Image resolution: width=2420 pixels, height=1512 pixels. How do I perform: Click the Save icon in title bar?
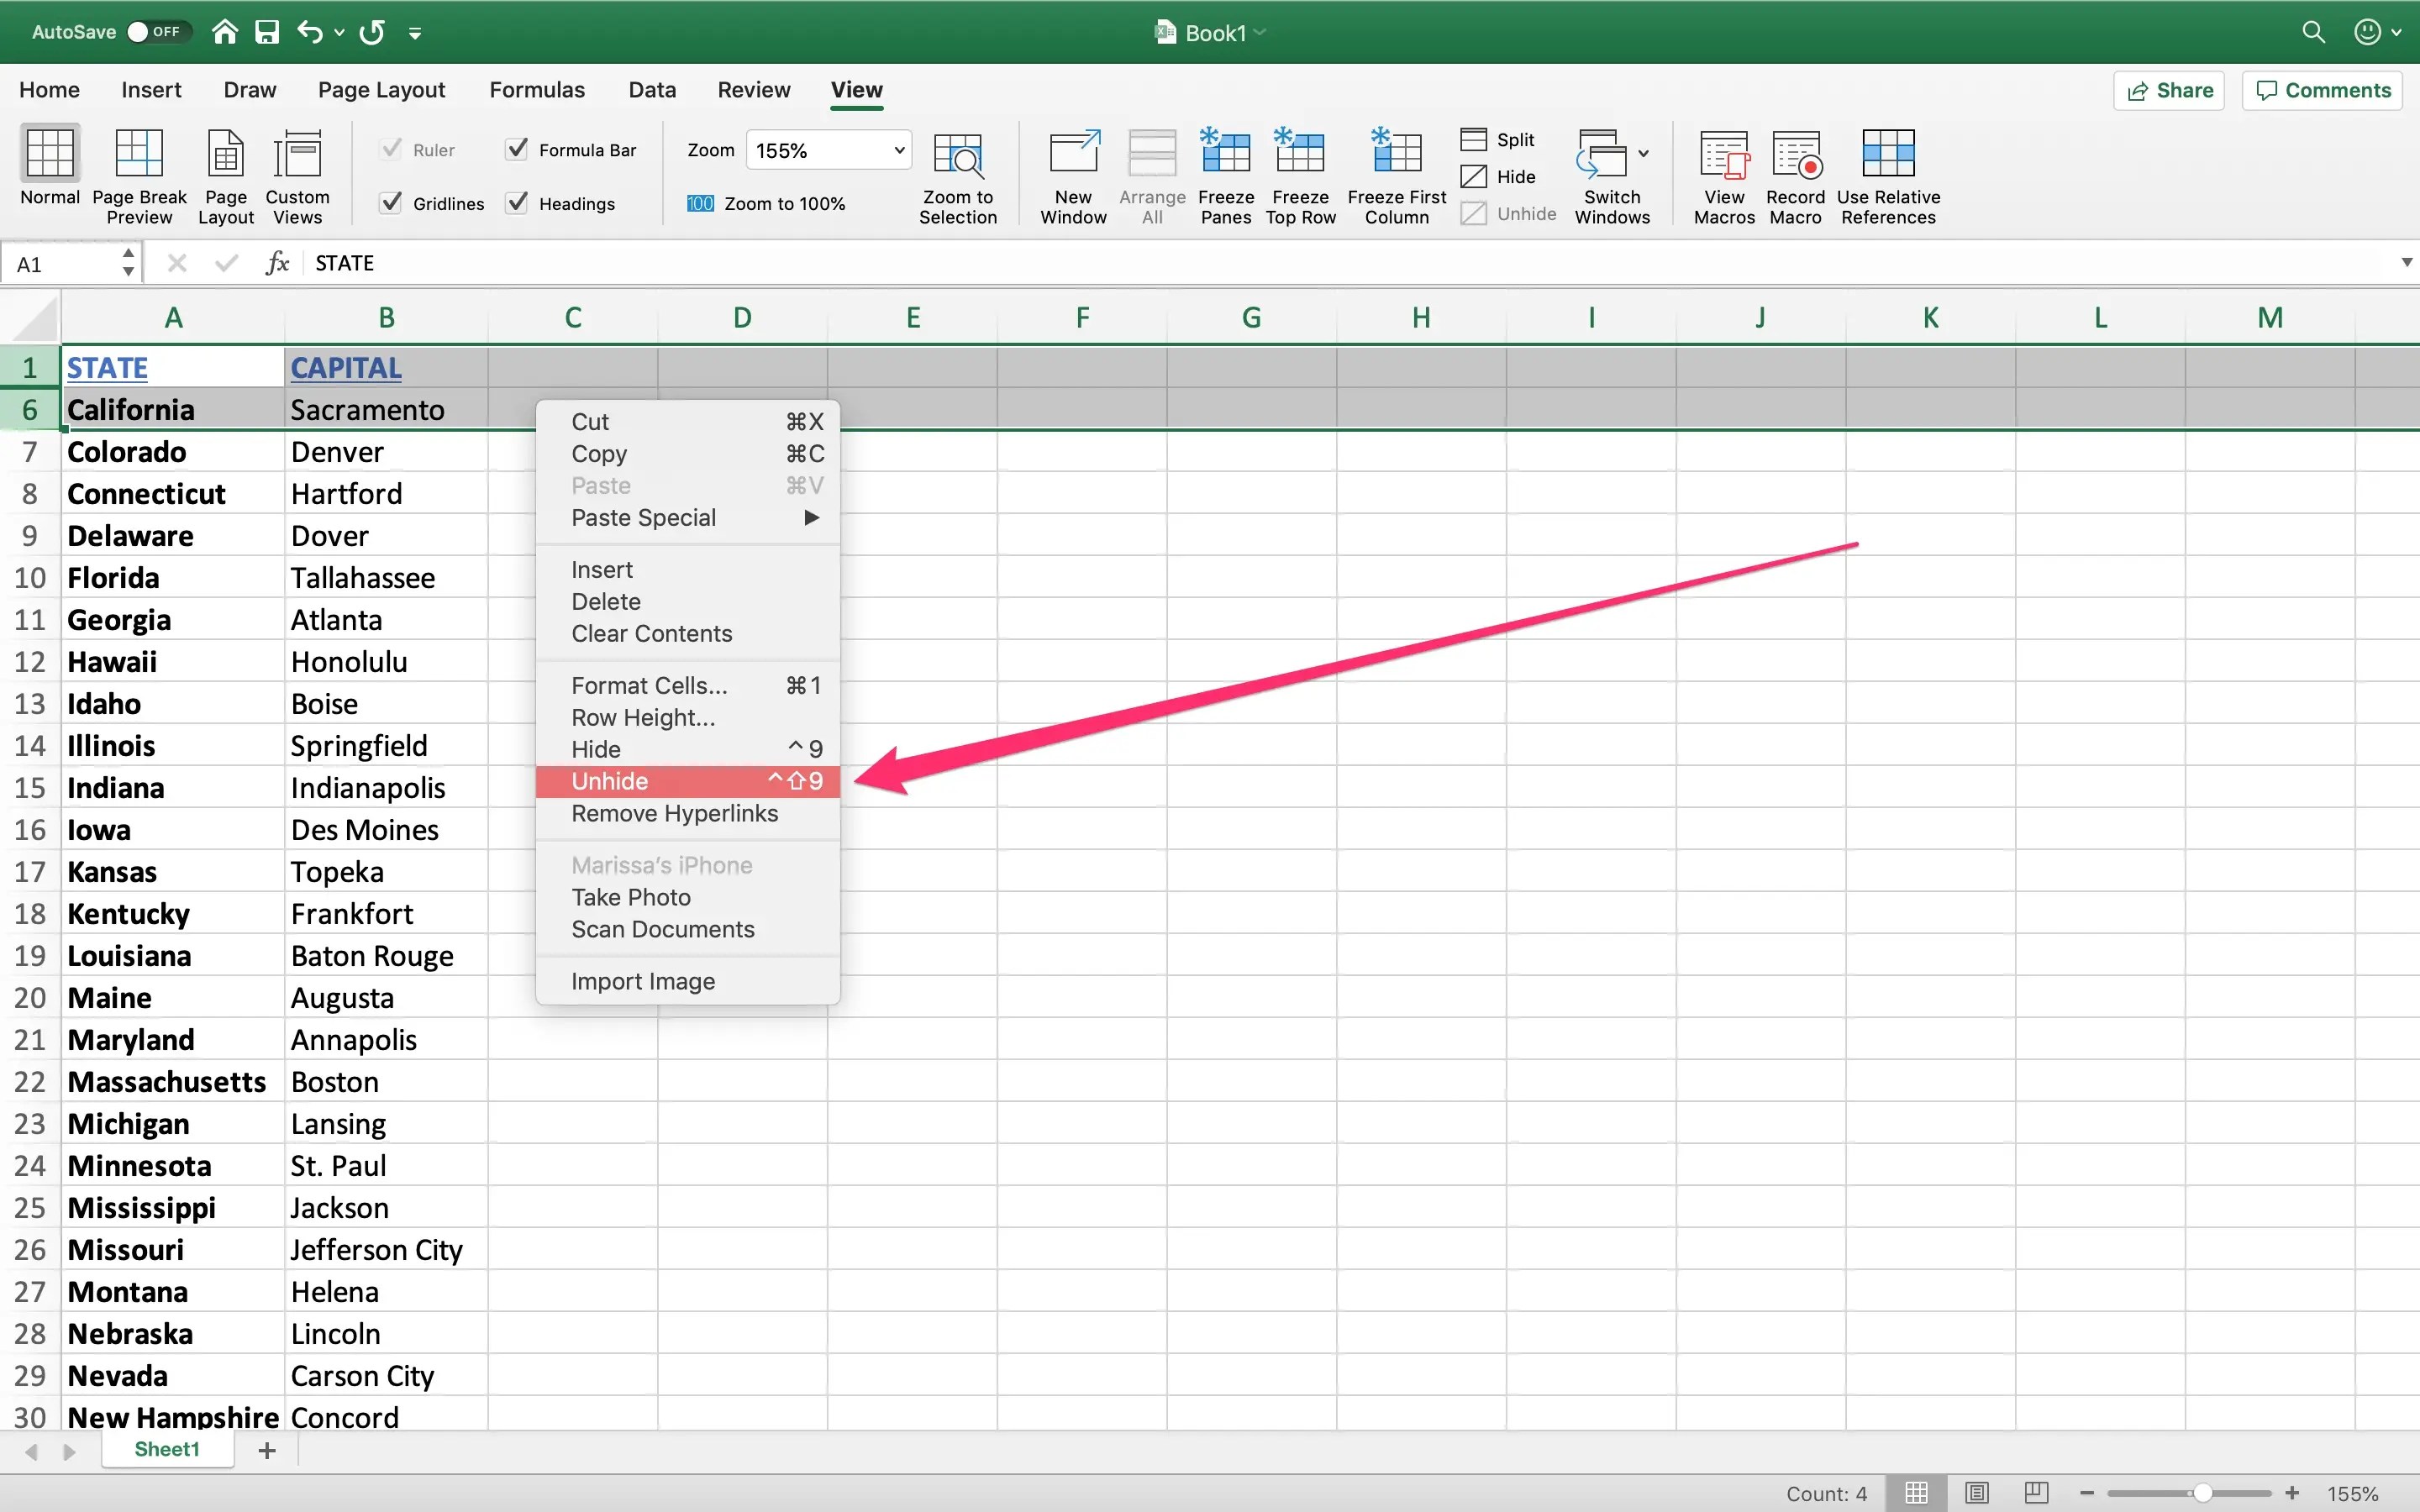tap(267, 32)
